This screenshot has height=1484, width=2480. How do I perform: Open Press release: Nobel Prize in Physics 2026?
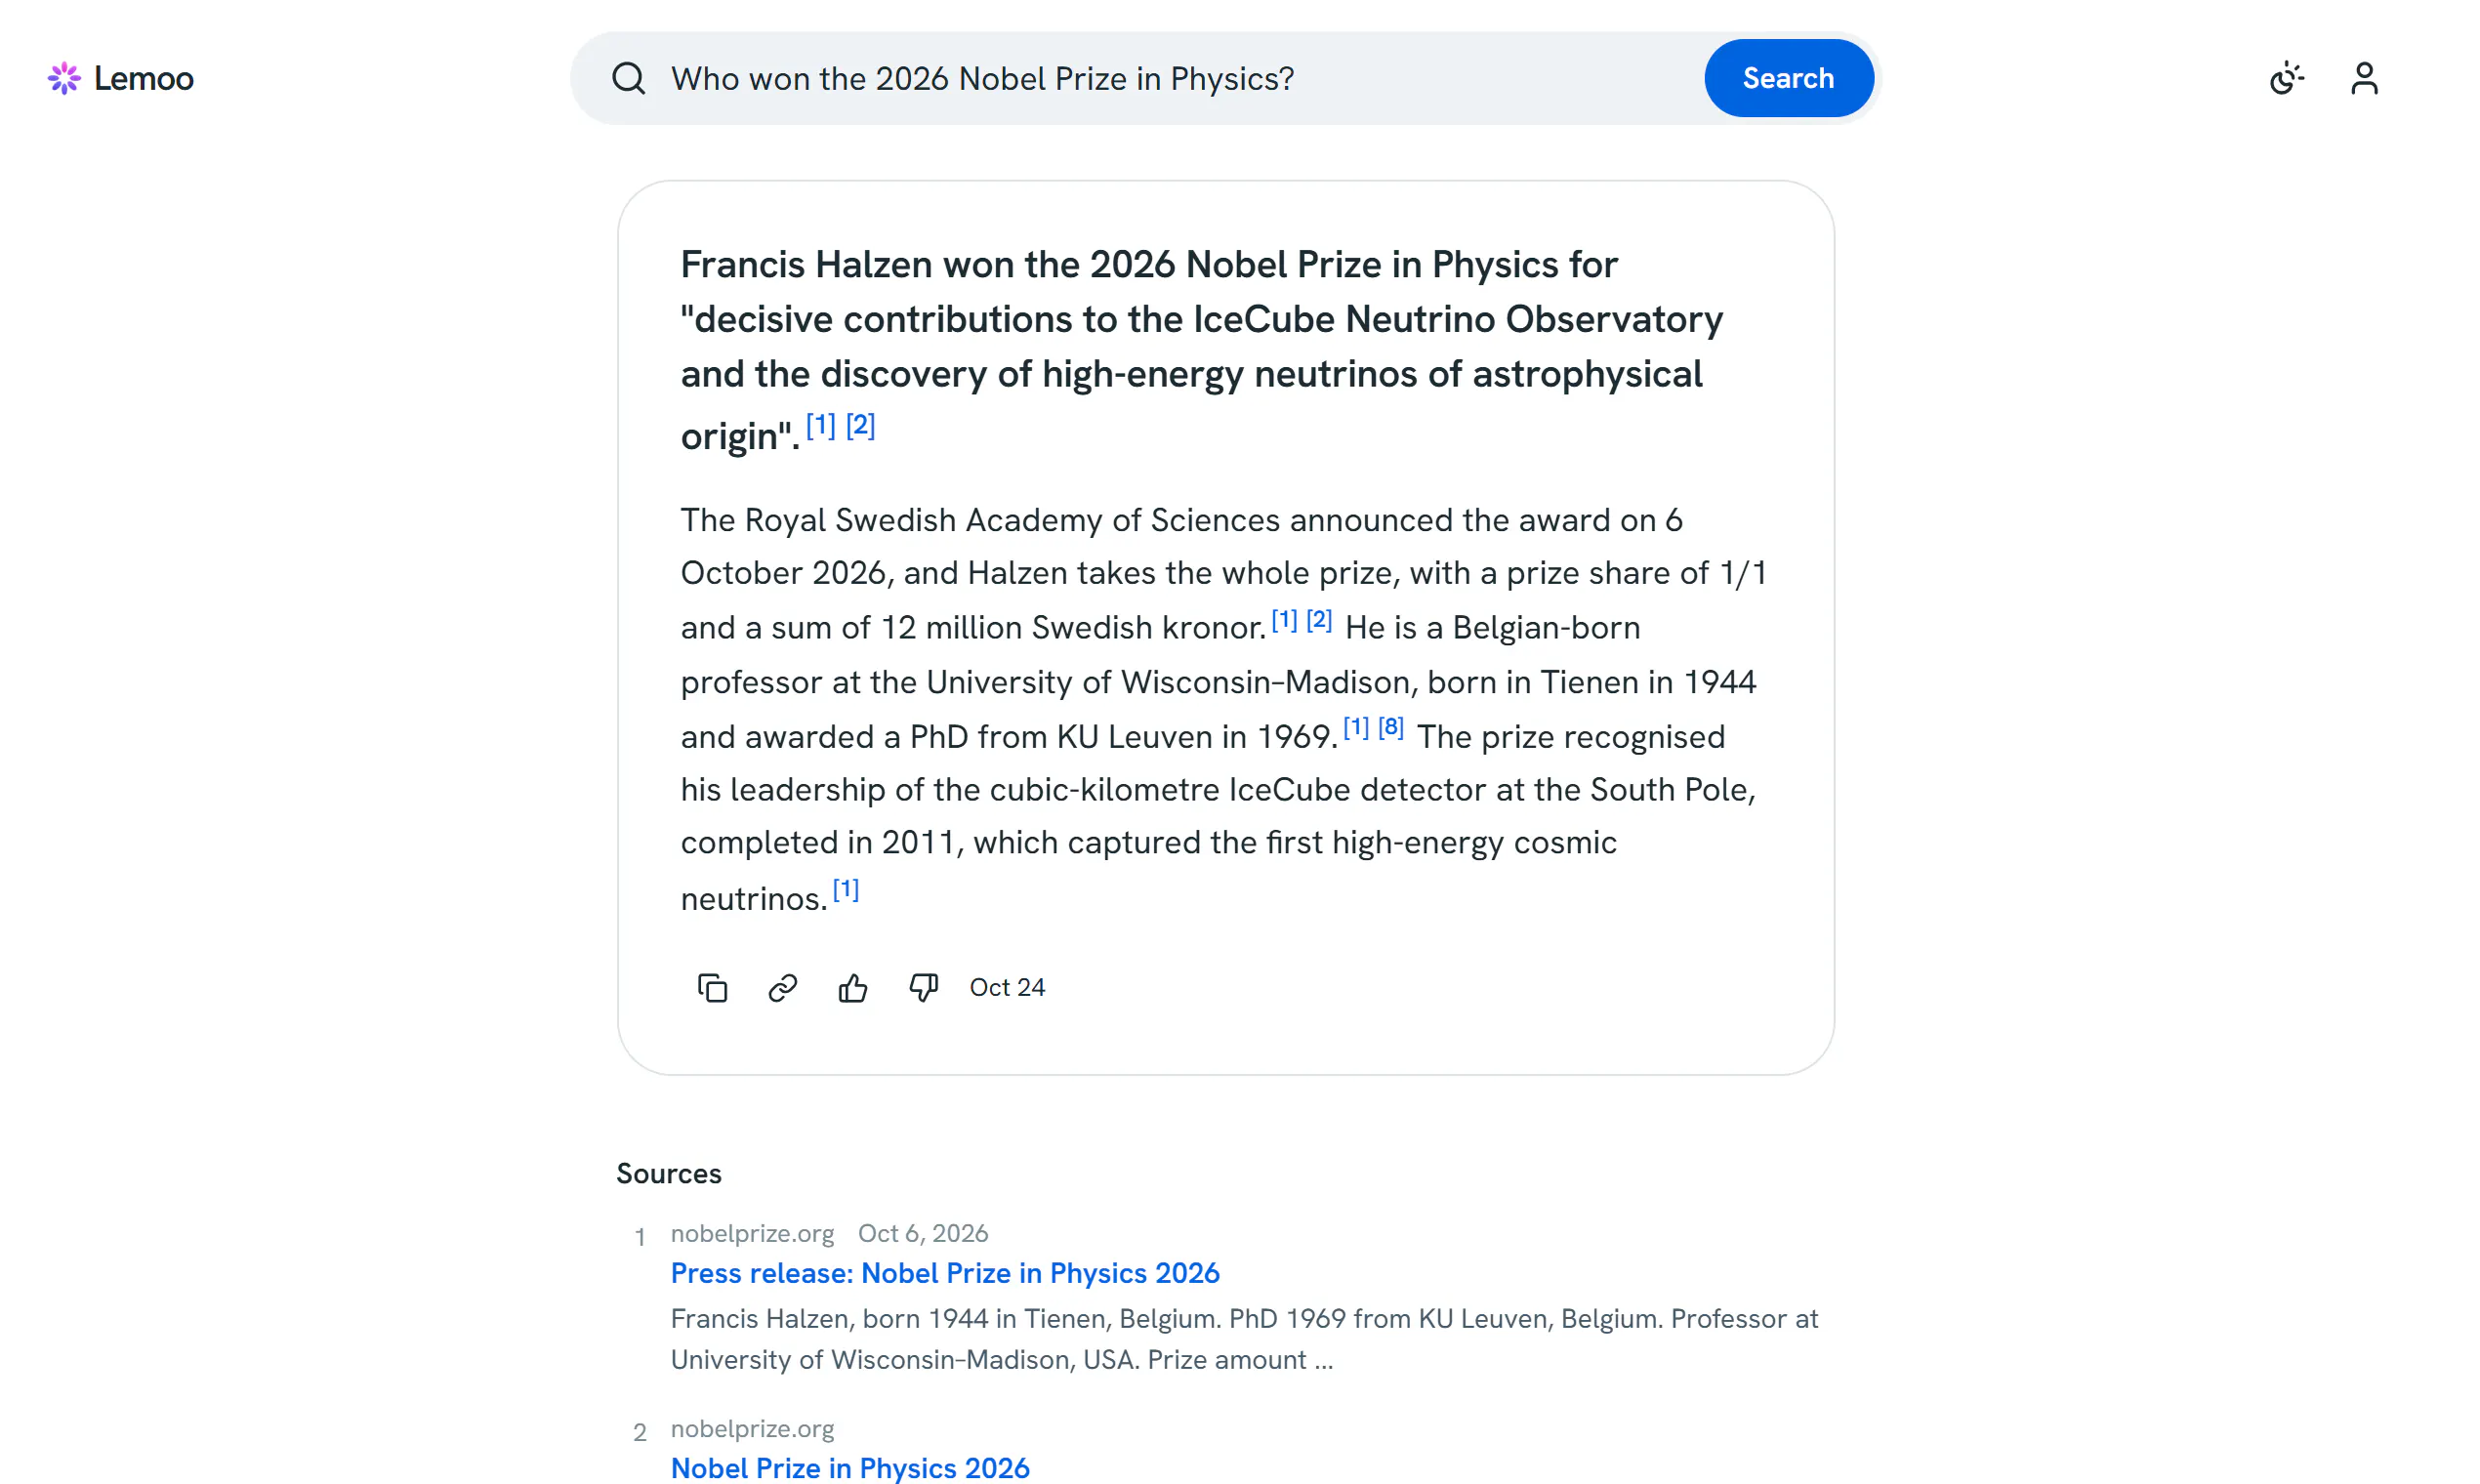point(945,1273)
